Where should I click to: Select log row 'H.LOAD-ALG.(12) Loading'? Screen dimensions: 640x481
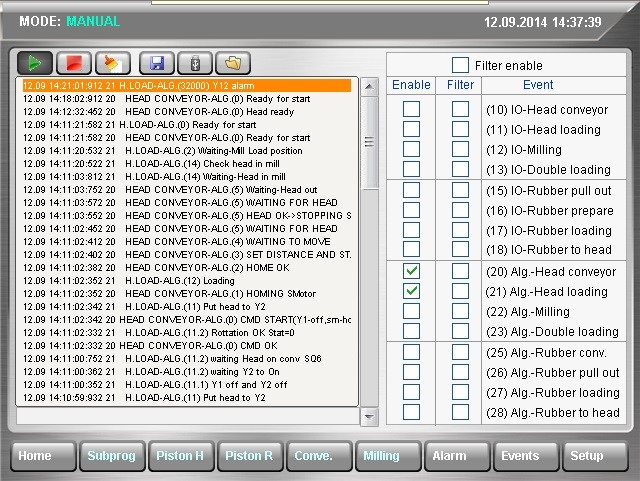[187, 281]
